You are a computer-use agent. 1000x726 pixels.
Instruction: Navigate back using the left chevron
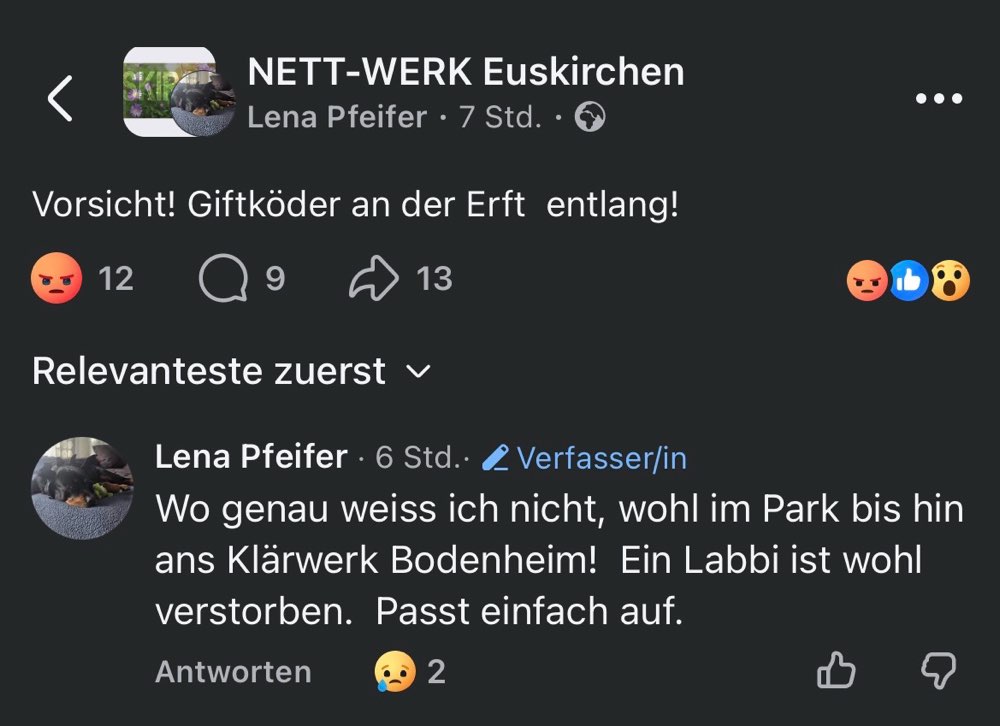click(x=59, y=97)
